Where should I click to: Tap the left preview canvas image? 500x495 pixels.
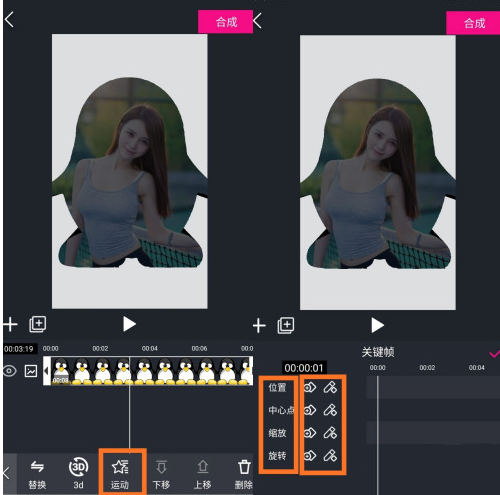[130, 171]
